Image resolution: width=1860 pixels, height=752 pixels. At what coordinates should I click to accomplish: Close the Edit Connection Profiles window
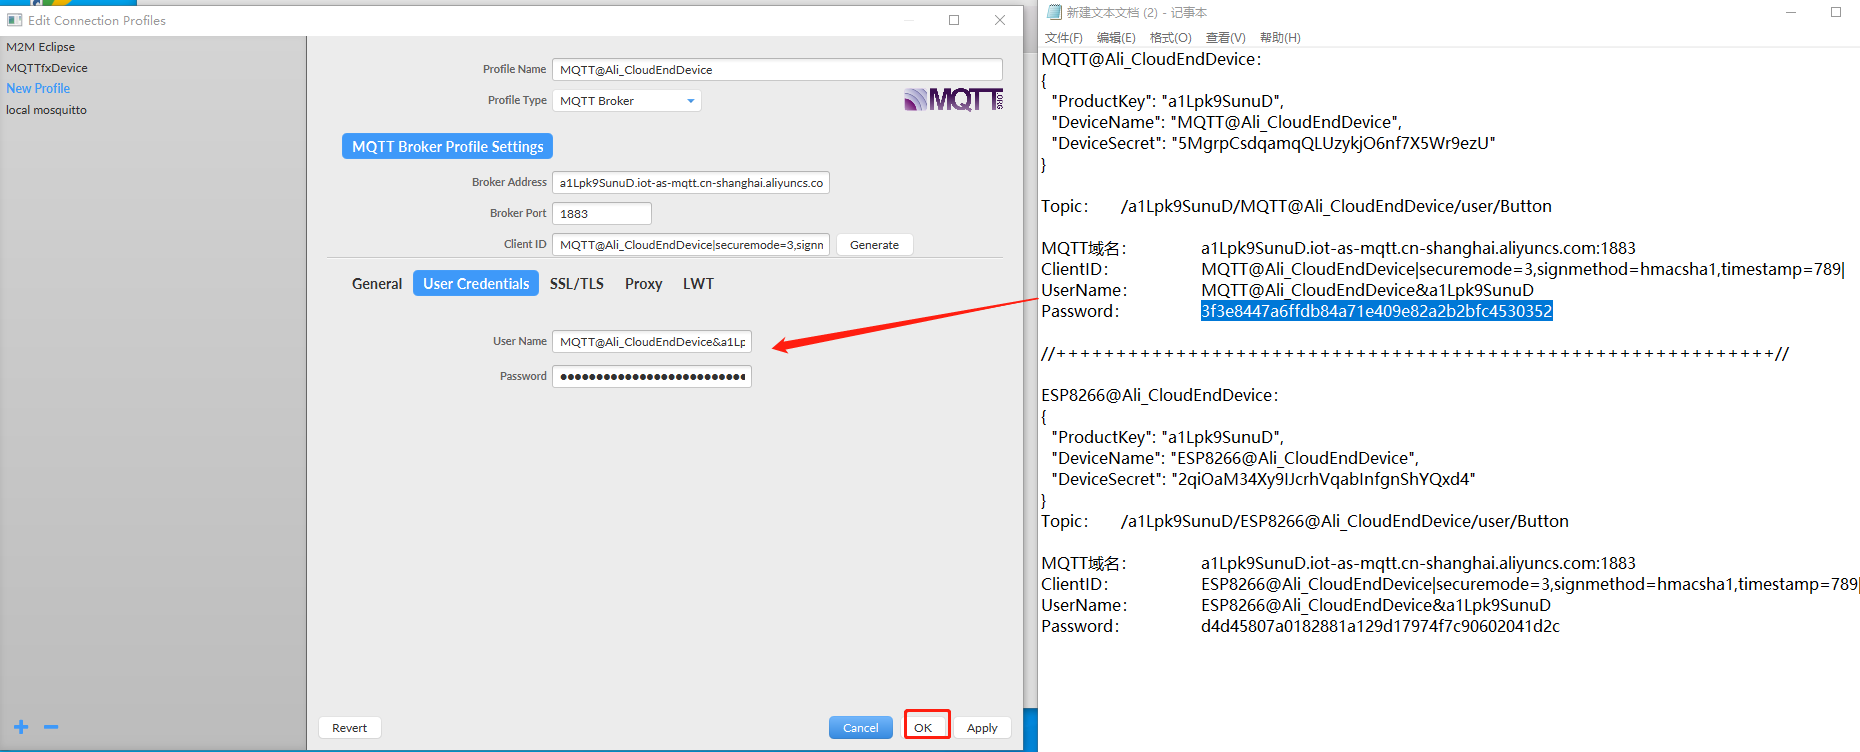(x=1000, y=20)
